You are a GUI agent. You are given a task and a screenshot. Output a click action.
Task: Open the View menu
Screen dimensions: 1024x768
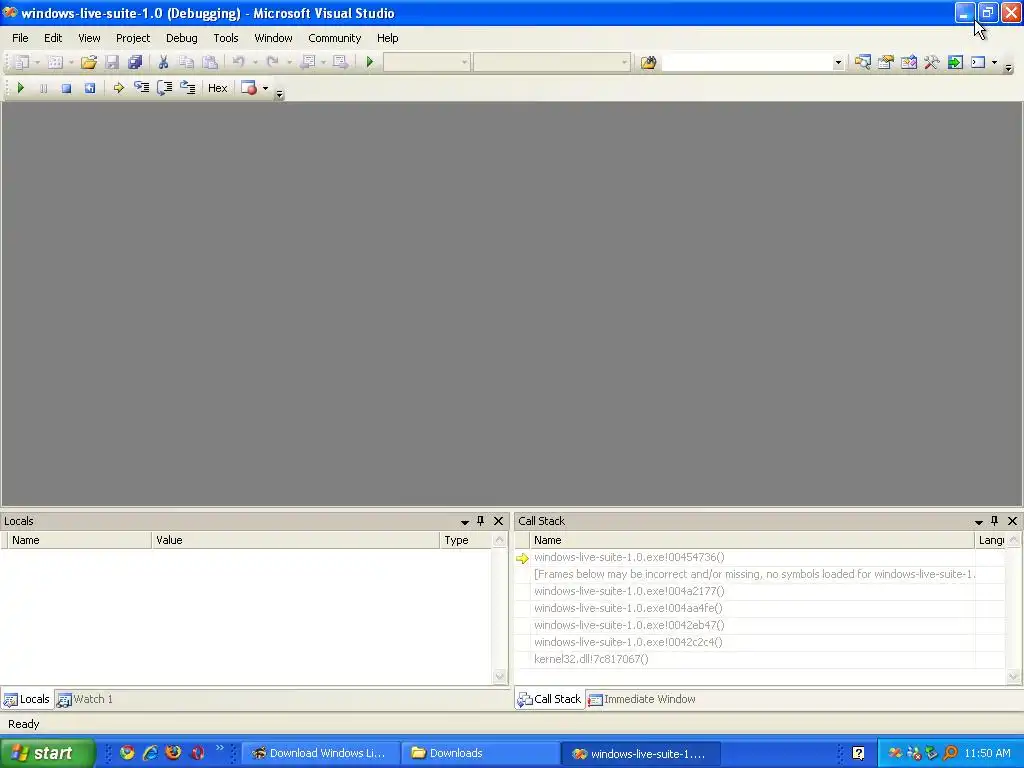pyautogui.click(x=89, y=38)
